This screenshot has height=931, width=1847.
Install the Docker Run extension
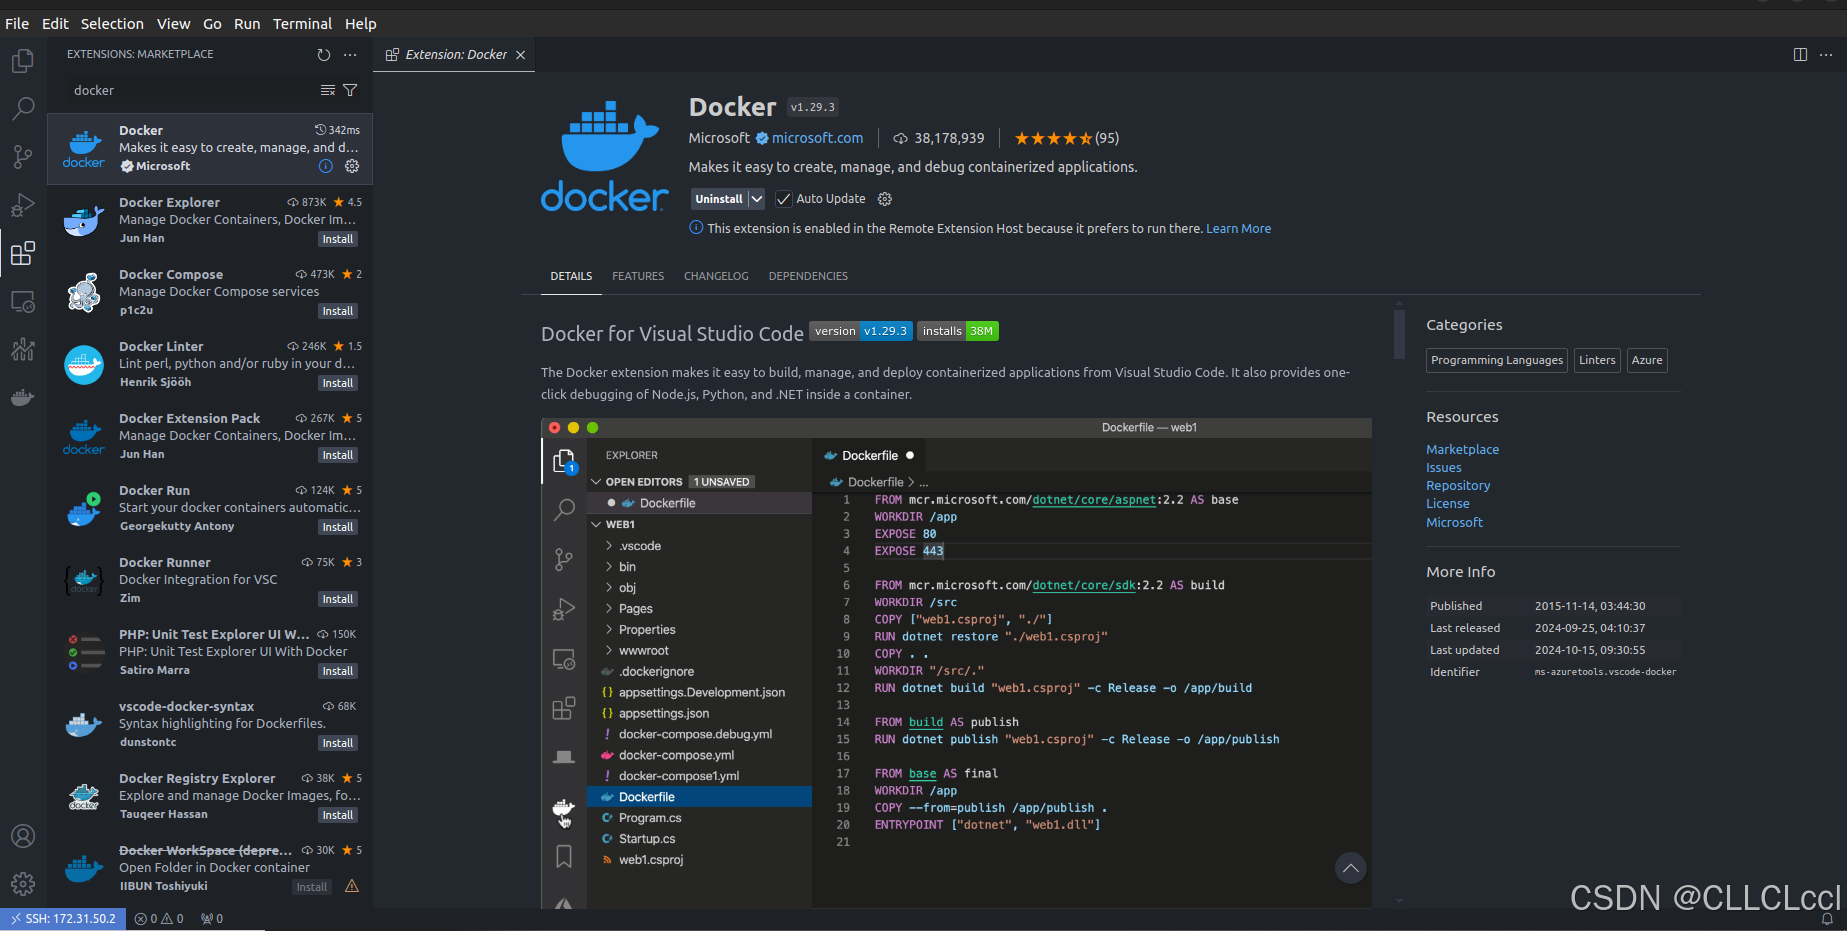[338, 527]
